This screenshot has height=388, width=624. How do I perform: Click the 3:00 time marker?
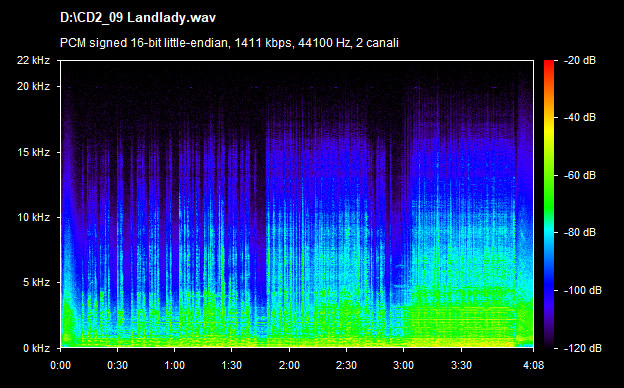[x=404, y=365]
